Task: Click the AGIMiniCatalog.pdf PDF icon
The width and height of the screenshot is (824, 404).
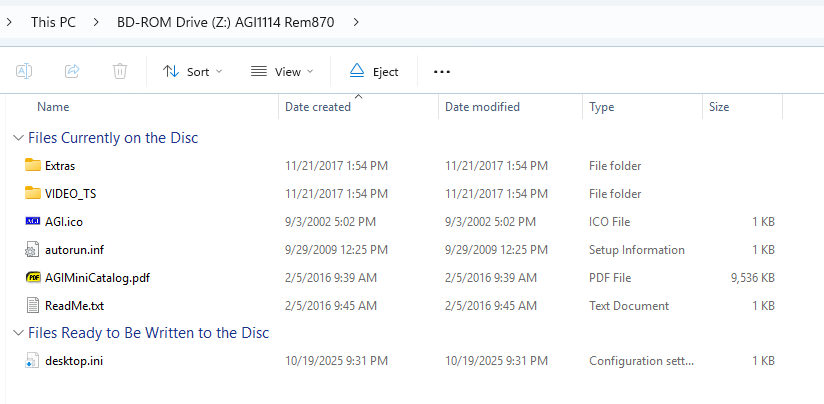Action: pos(33,277)
